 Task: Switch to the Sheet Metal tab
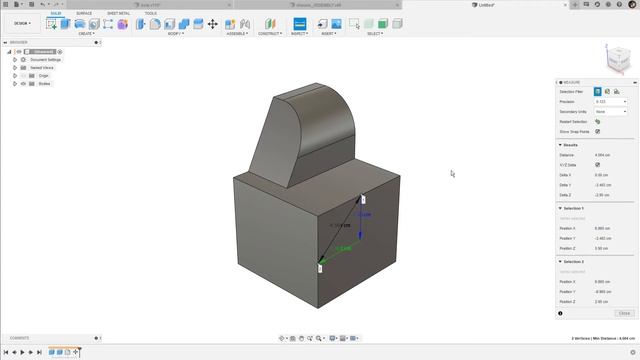(x=118, y=13)
